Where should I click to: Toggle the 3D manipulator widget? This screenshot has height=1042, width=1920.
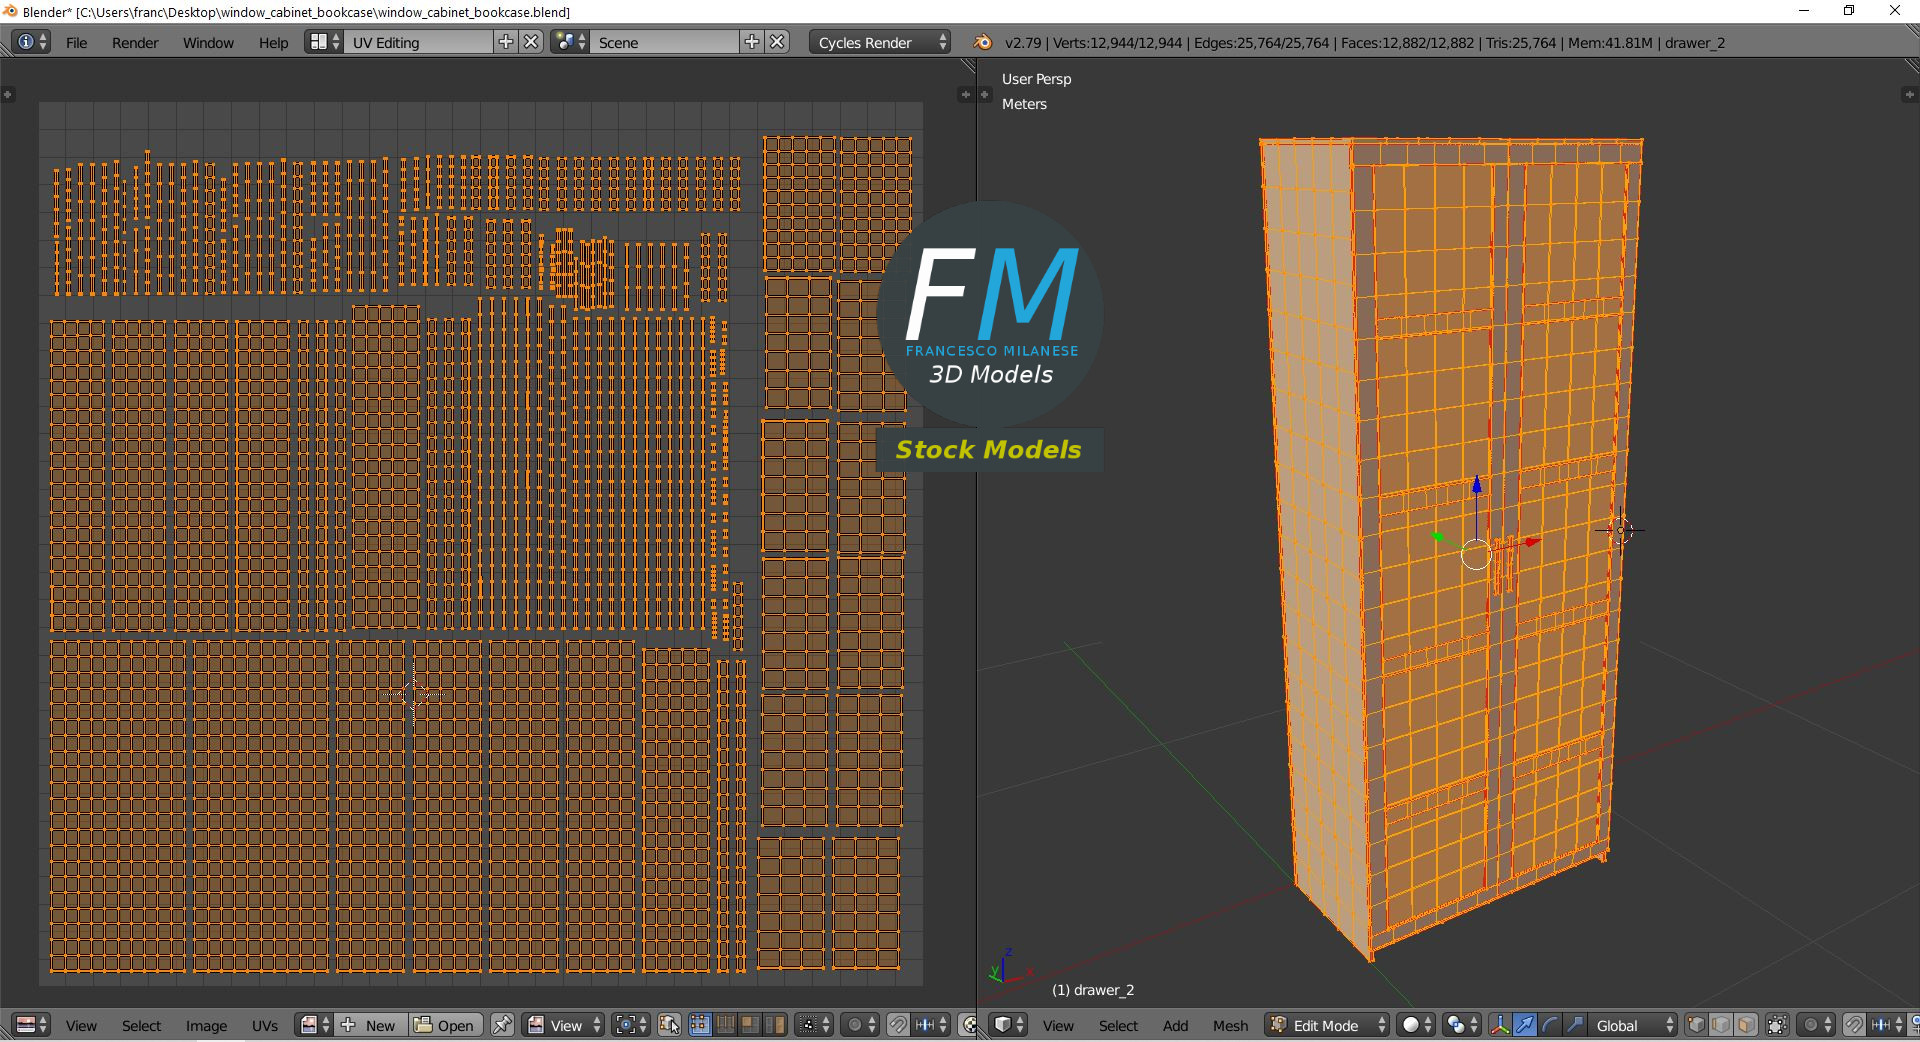point(1499,1025)
